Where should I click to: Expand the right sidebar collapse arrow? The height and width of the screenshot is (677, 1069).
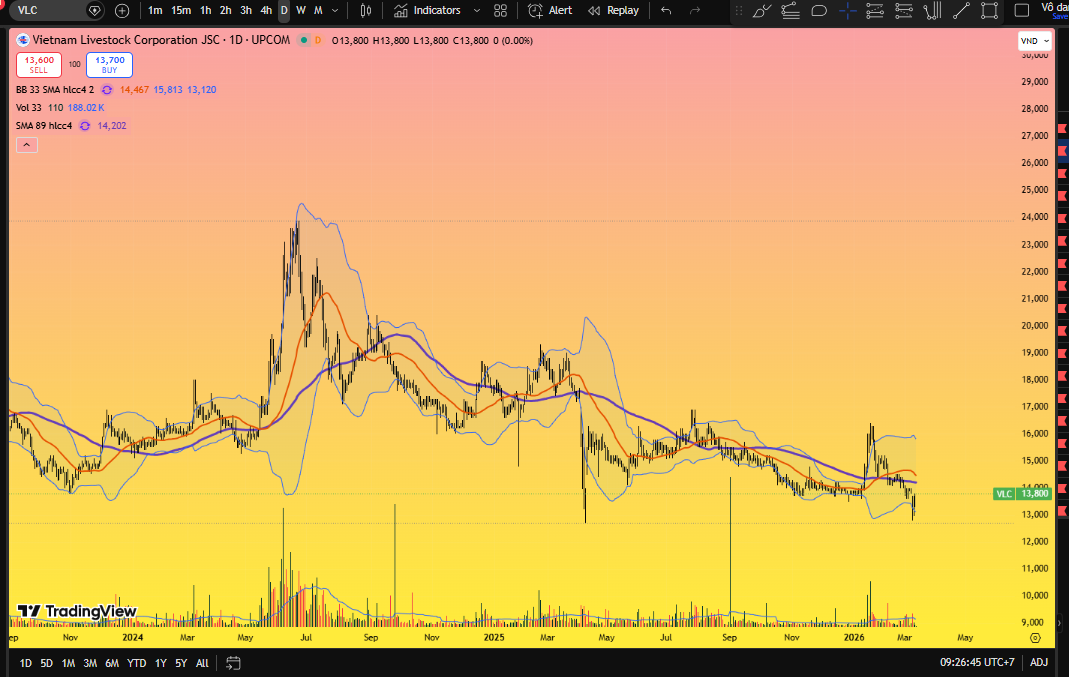(1059, 622)
